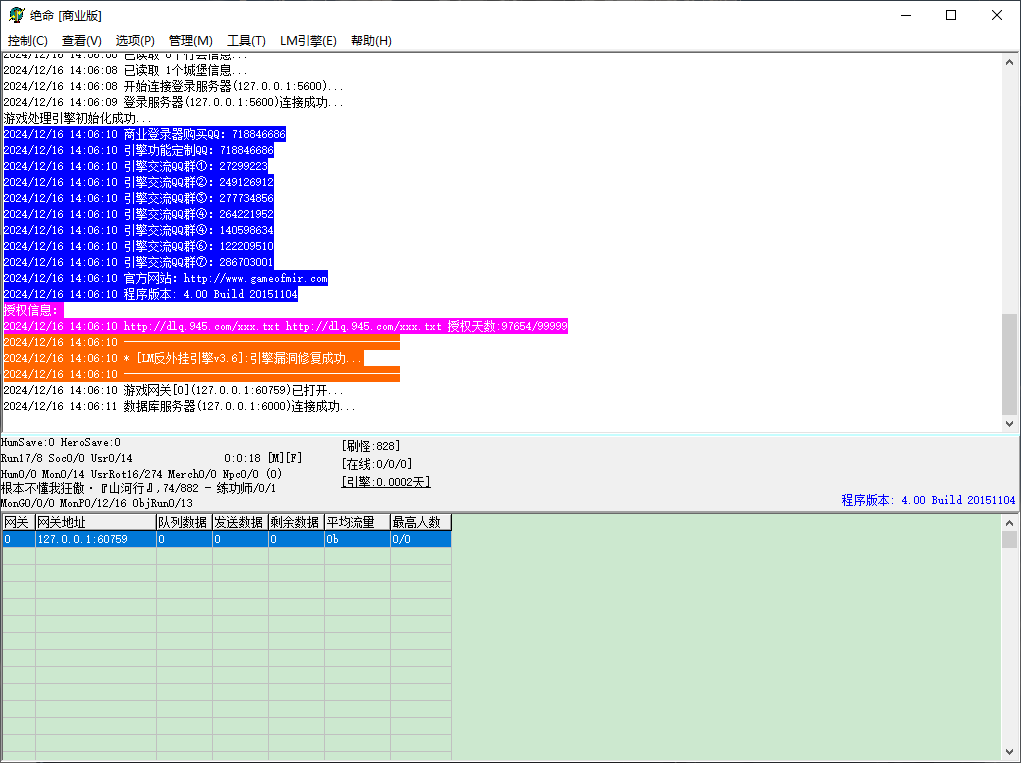Click the gateway table scrollbar down arrow
The width and height of the screenshot is (1021, 763).
(1009, 752)
